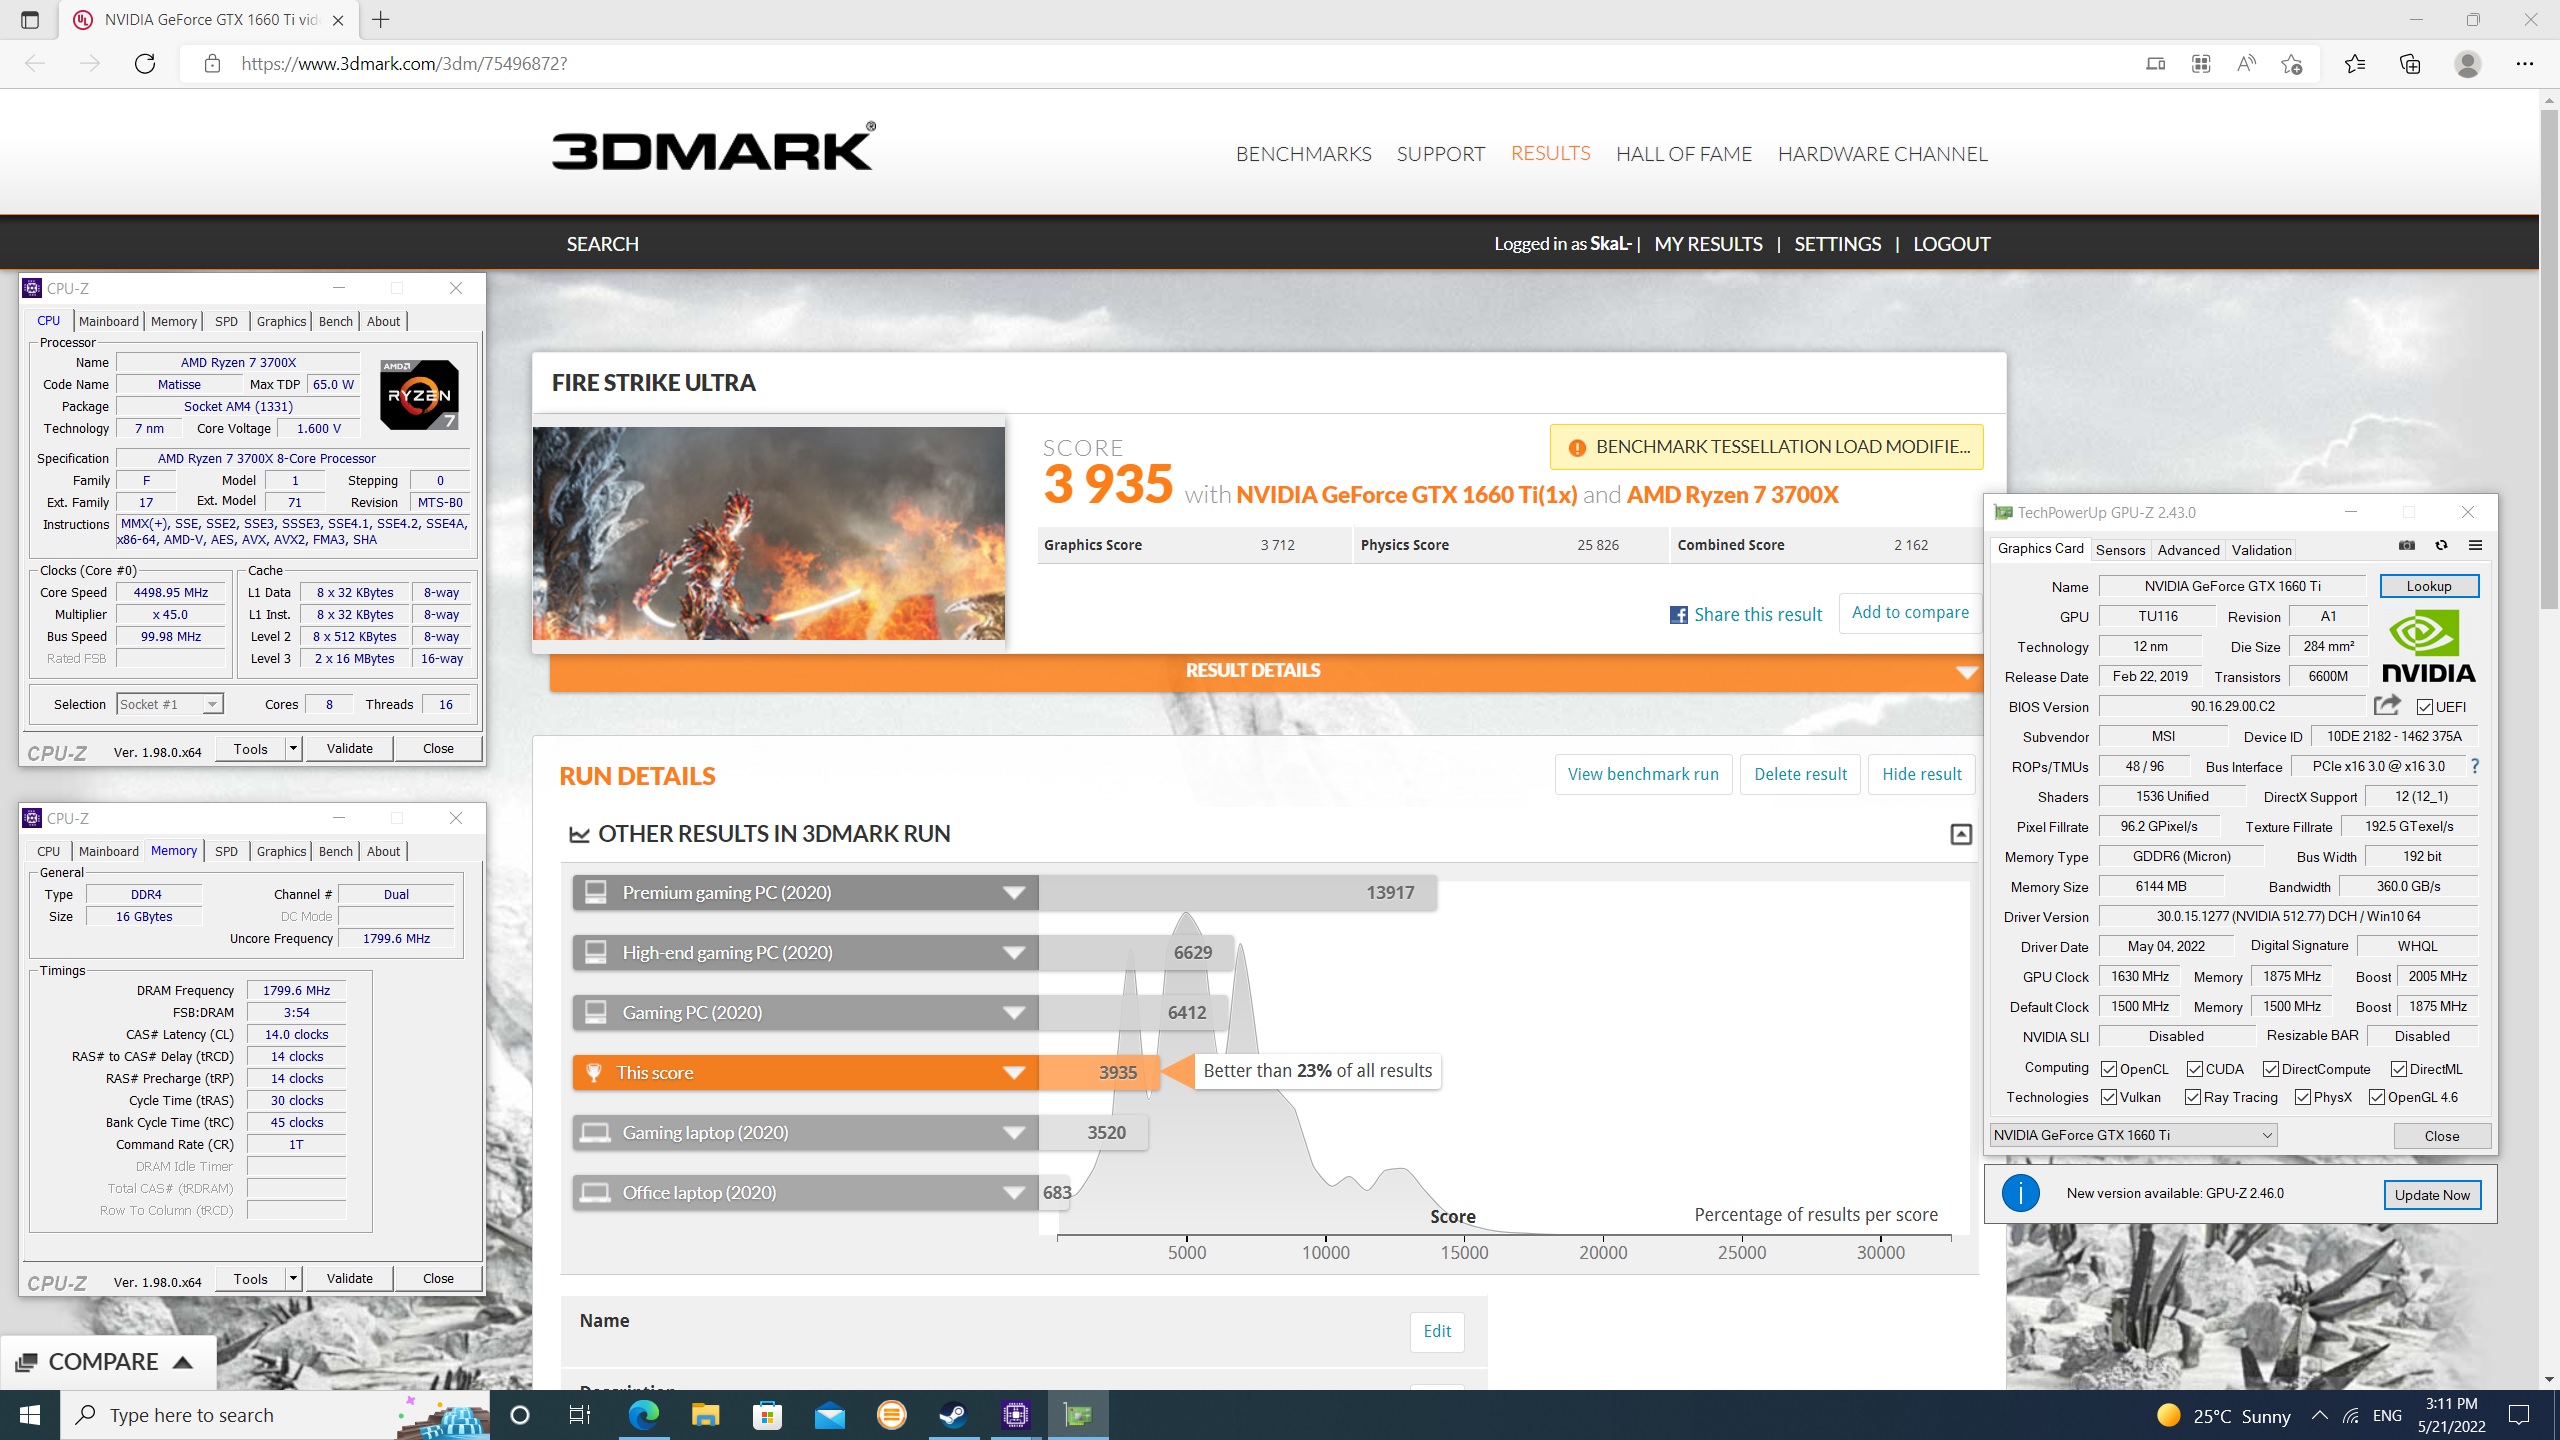Screen dimensions: 2560x1440
Task: Expand Gaming PC (2020) row
Action: (1014, 1013)
